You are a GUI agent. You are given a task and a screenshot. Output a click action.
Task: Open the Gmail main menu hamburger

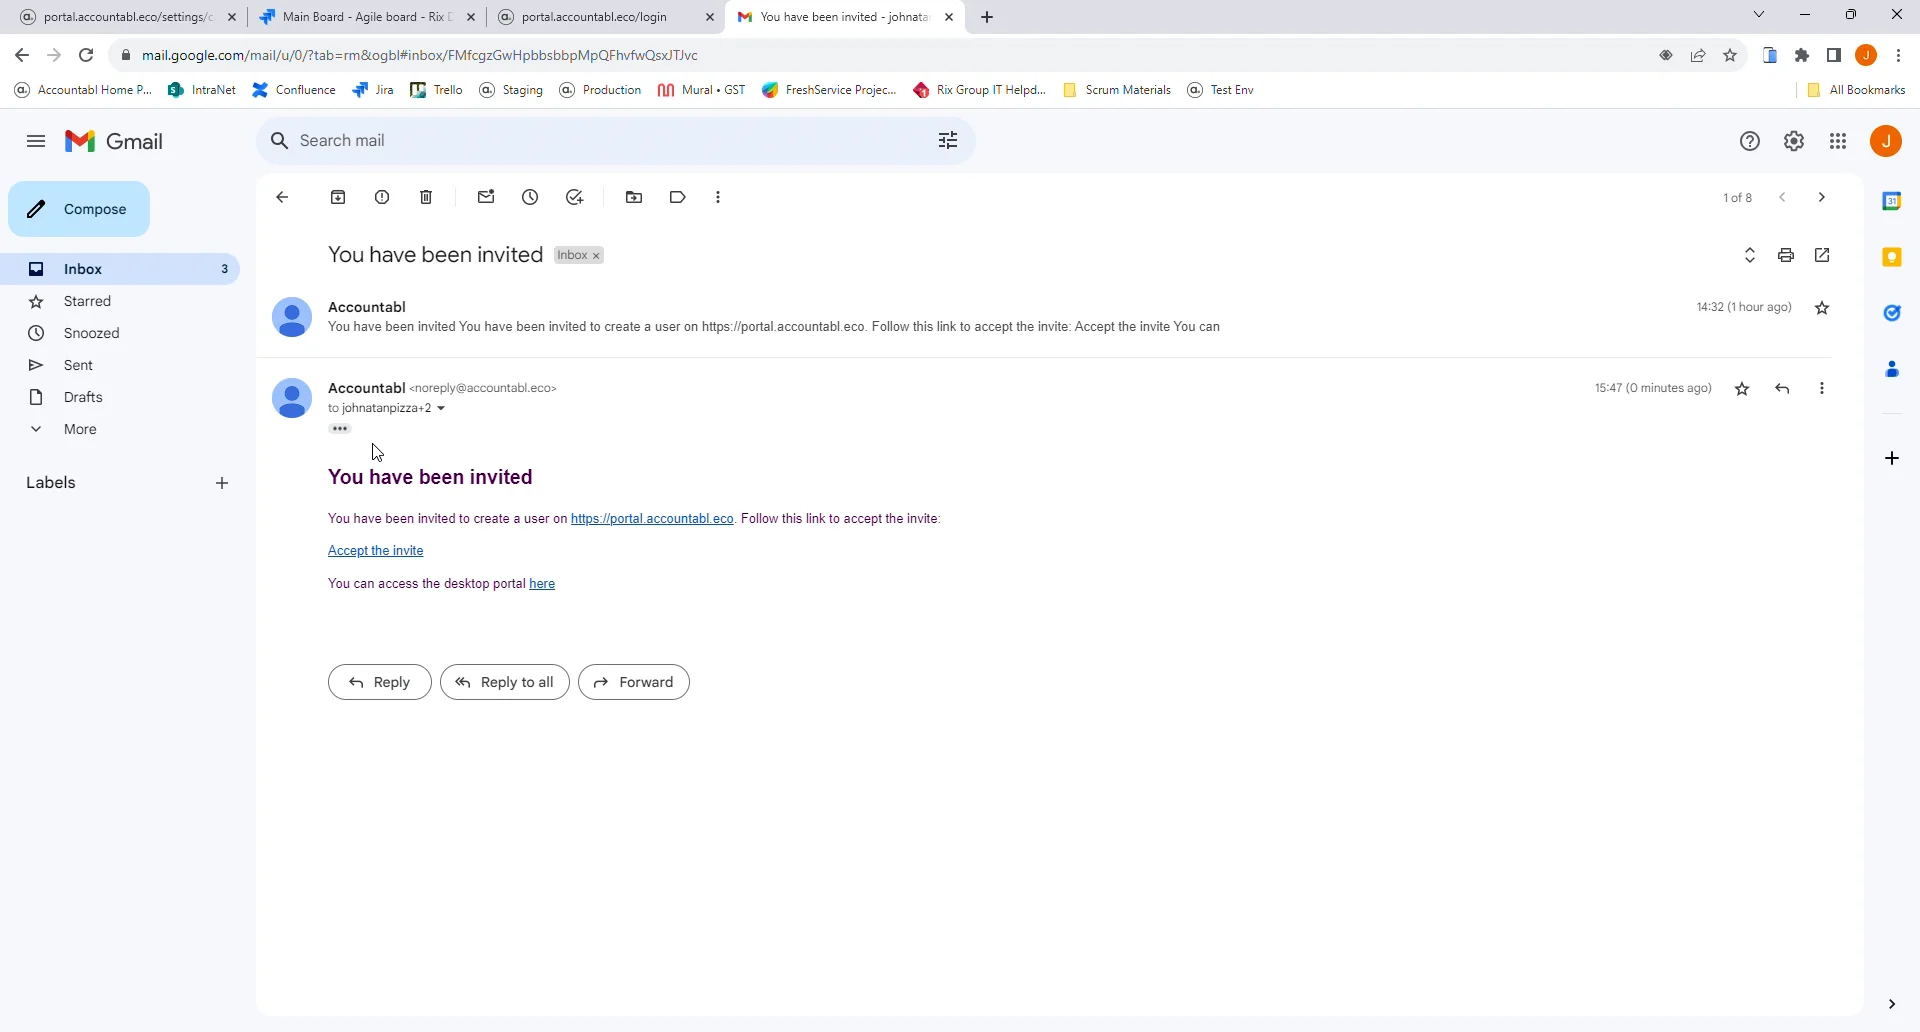tap(36, 141)
